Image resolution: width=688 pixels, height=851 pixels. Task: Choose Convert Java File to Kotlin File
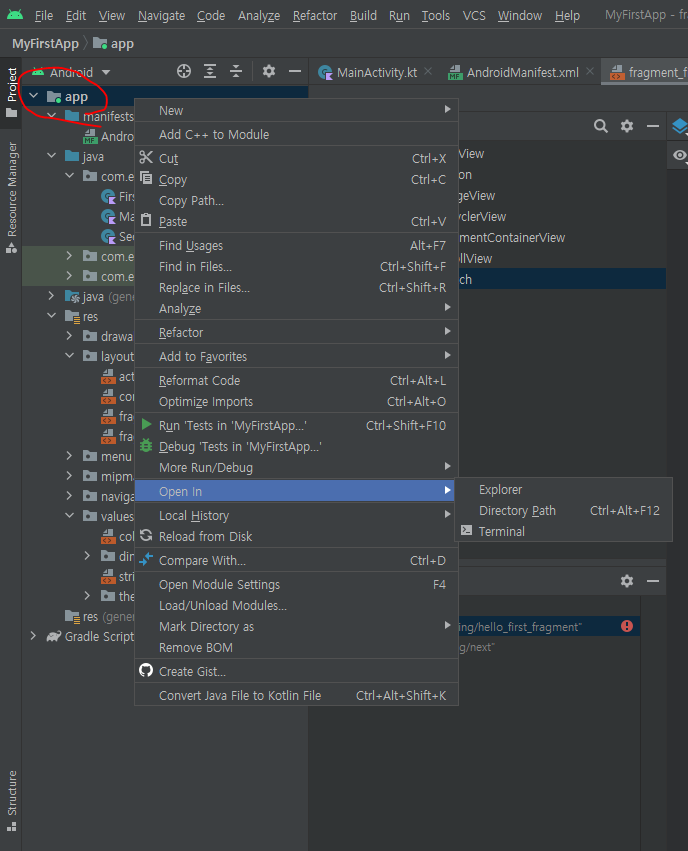point(296,695)
